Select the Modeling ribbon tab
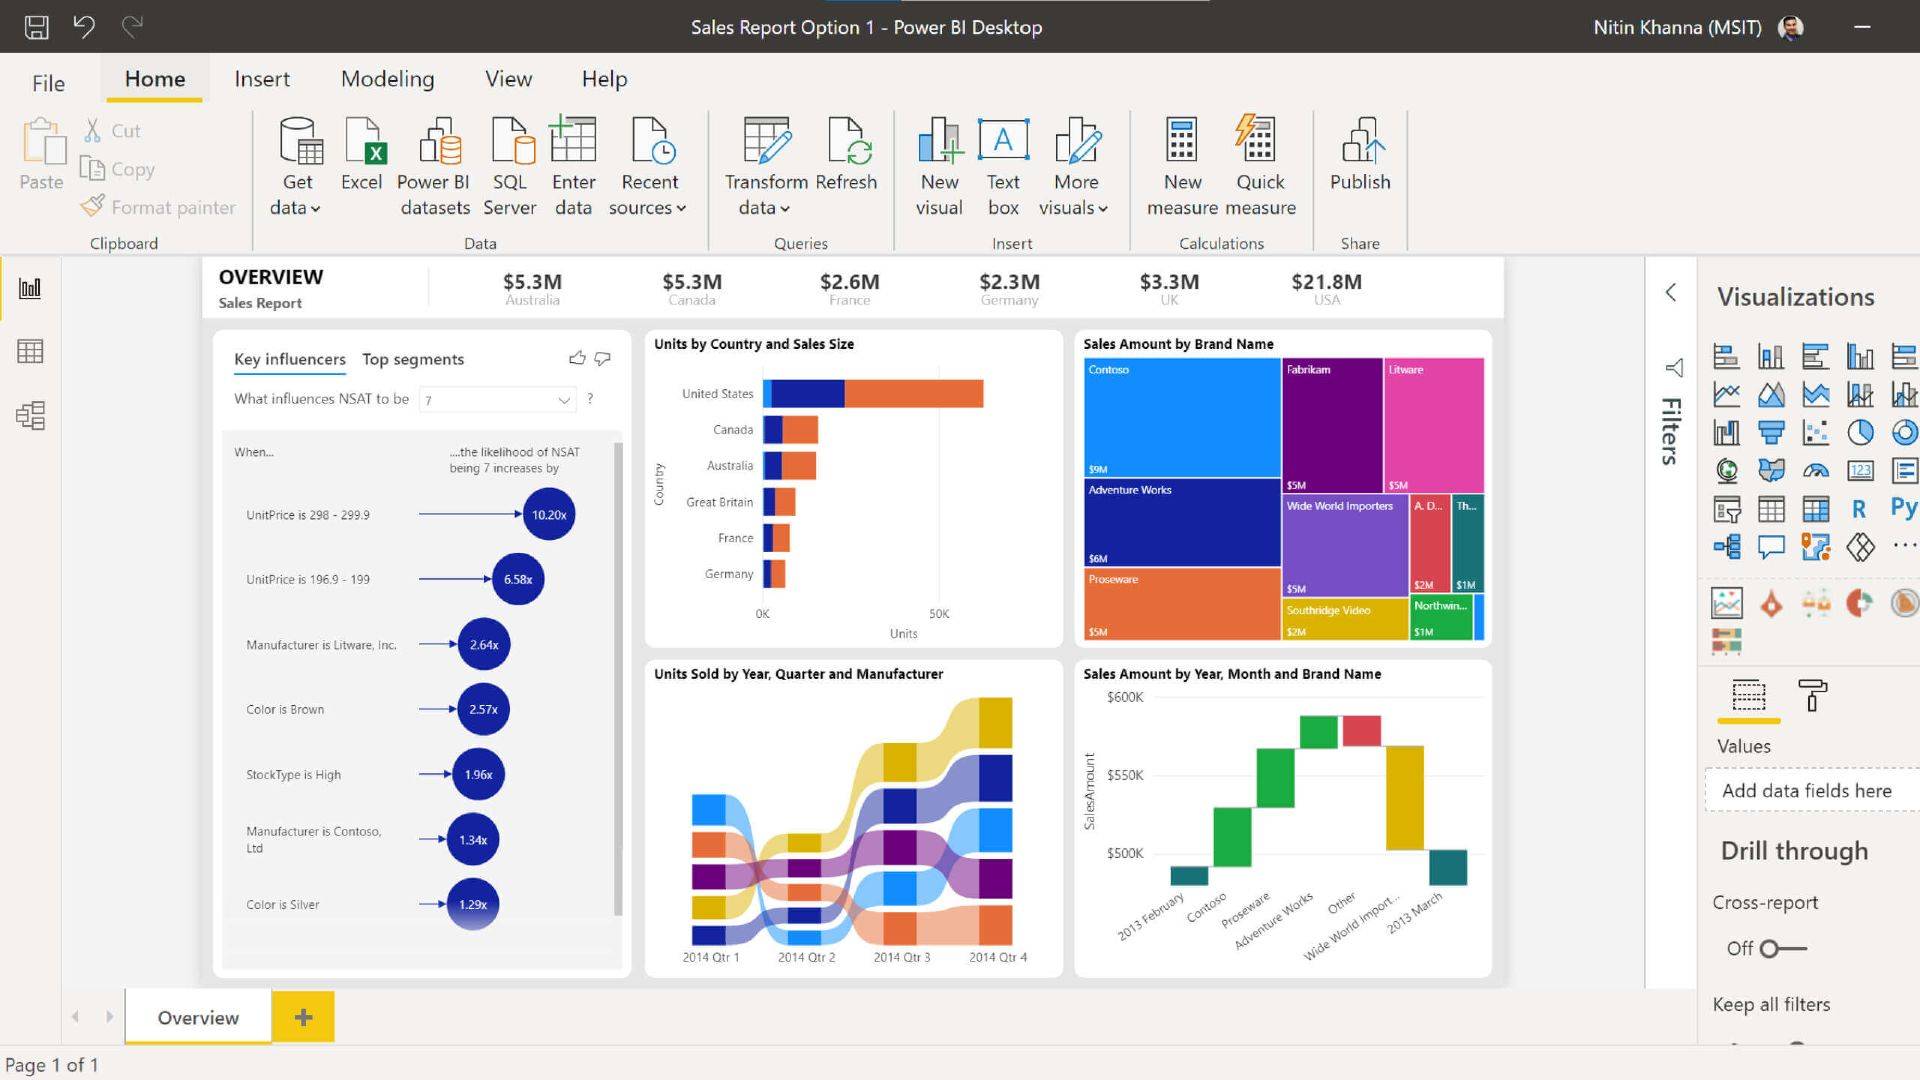Viewport: 1920px width, 1080px height. [x=386, y=79]
